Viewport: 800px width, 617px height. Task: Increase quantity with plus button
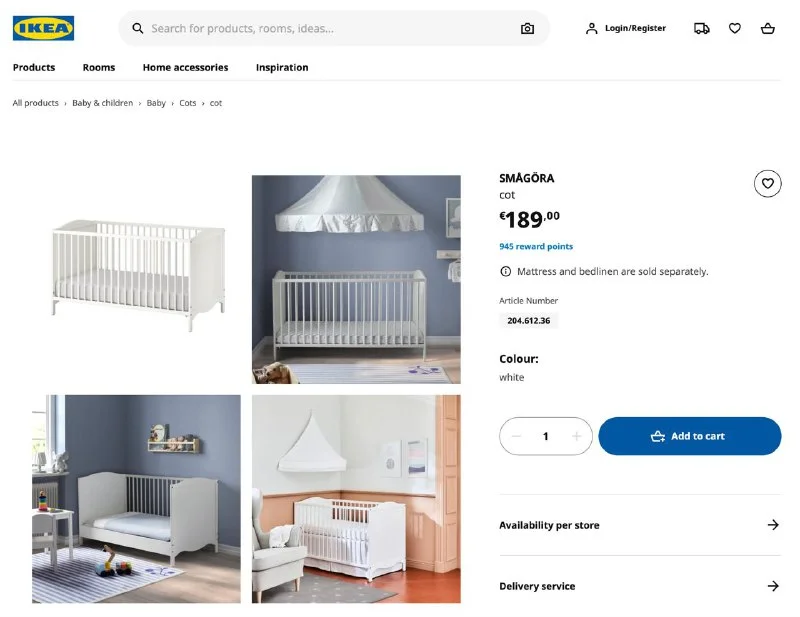pos(576,436)
